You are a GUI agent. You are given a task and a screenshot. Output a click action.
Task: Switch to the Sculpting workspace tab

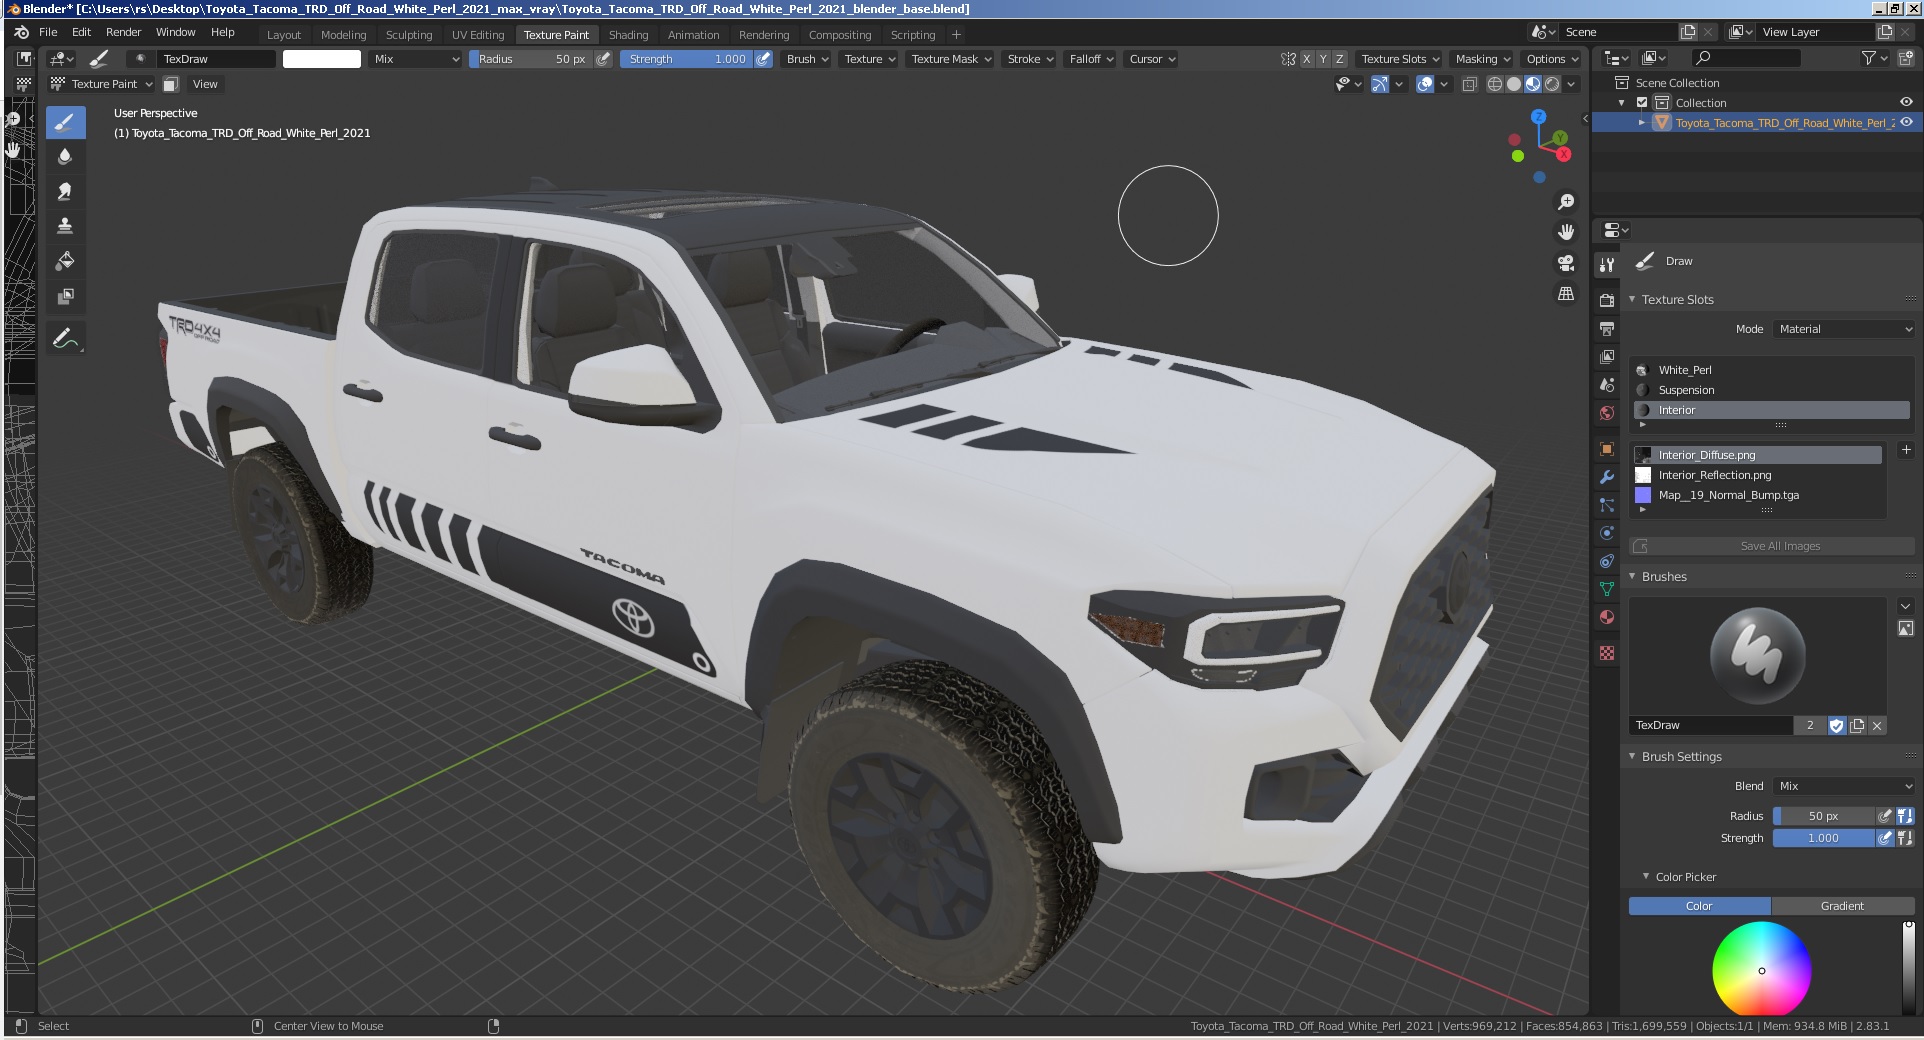tap(409, 35)
